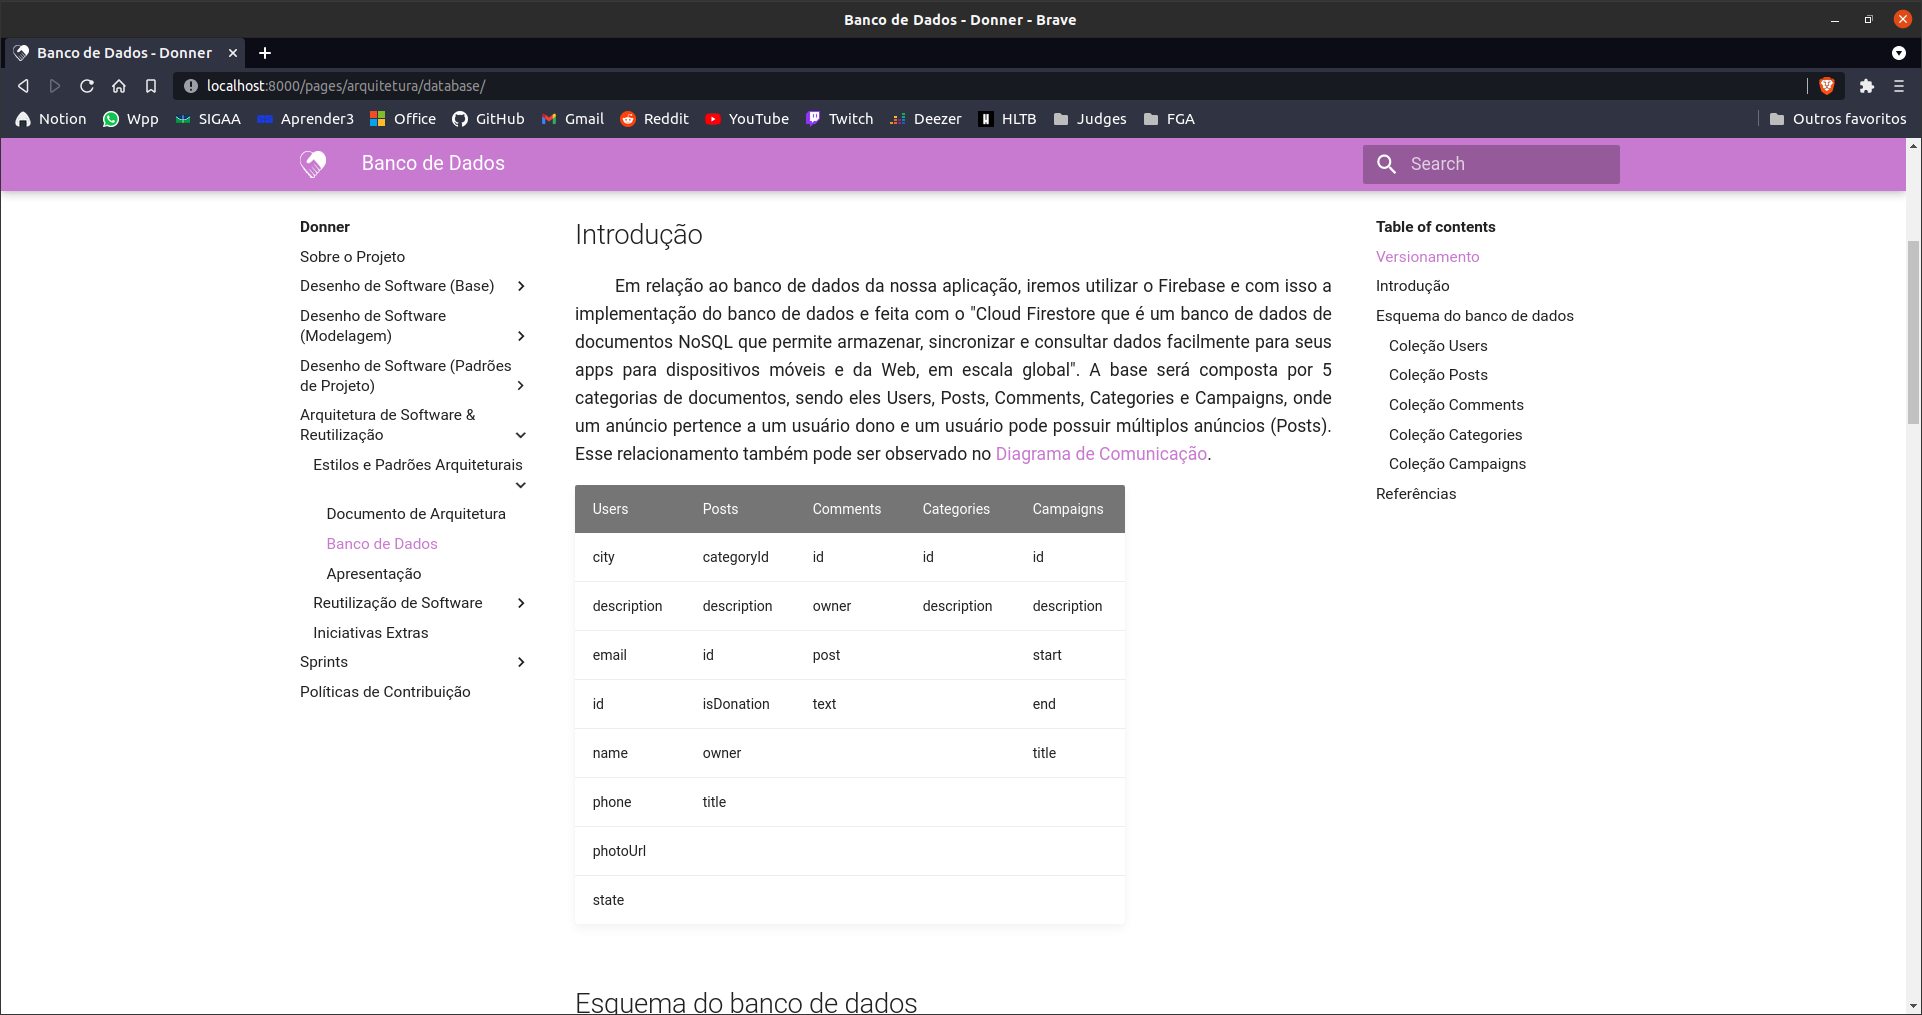Jump to Coleção Users section
This screenshot has width=1922, height=1015.
[1438, 346]
